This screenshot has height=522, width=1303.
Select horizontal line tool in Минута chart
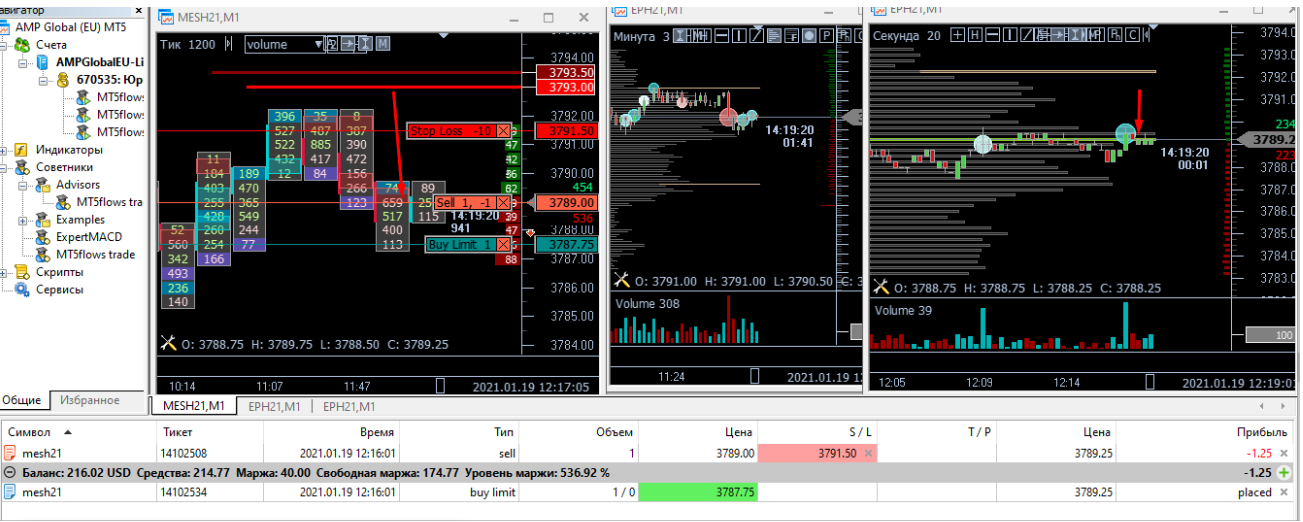[721, 35]
